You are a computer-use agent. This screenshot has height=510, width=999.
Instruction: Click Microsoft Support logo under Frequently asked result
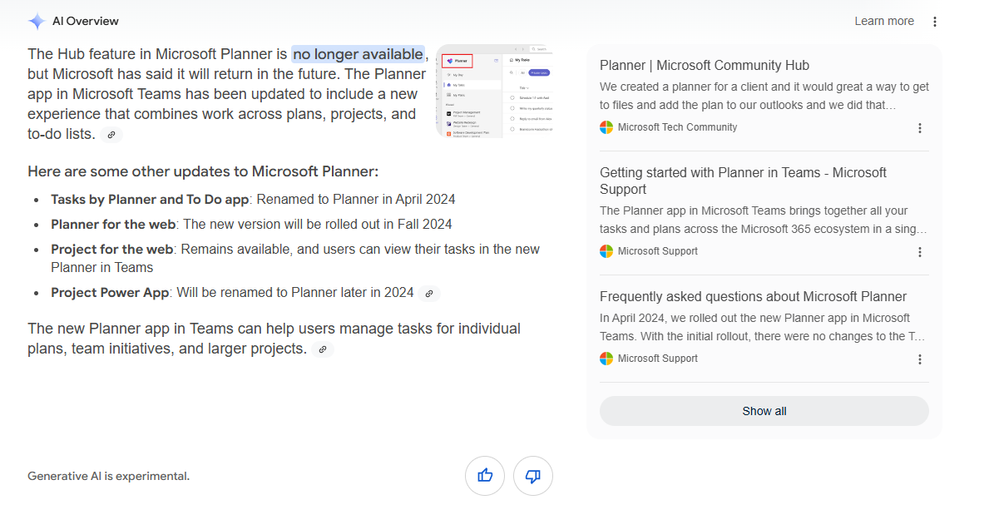607,358
